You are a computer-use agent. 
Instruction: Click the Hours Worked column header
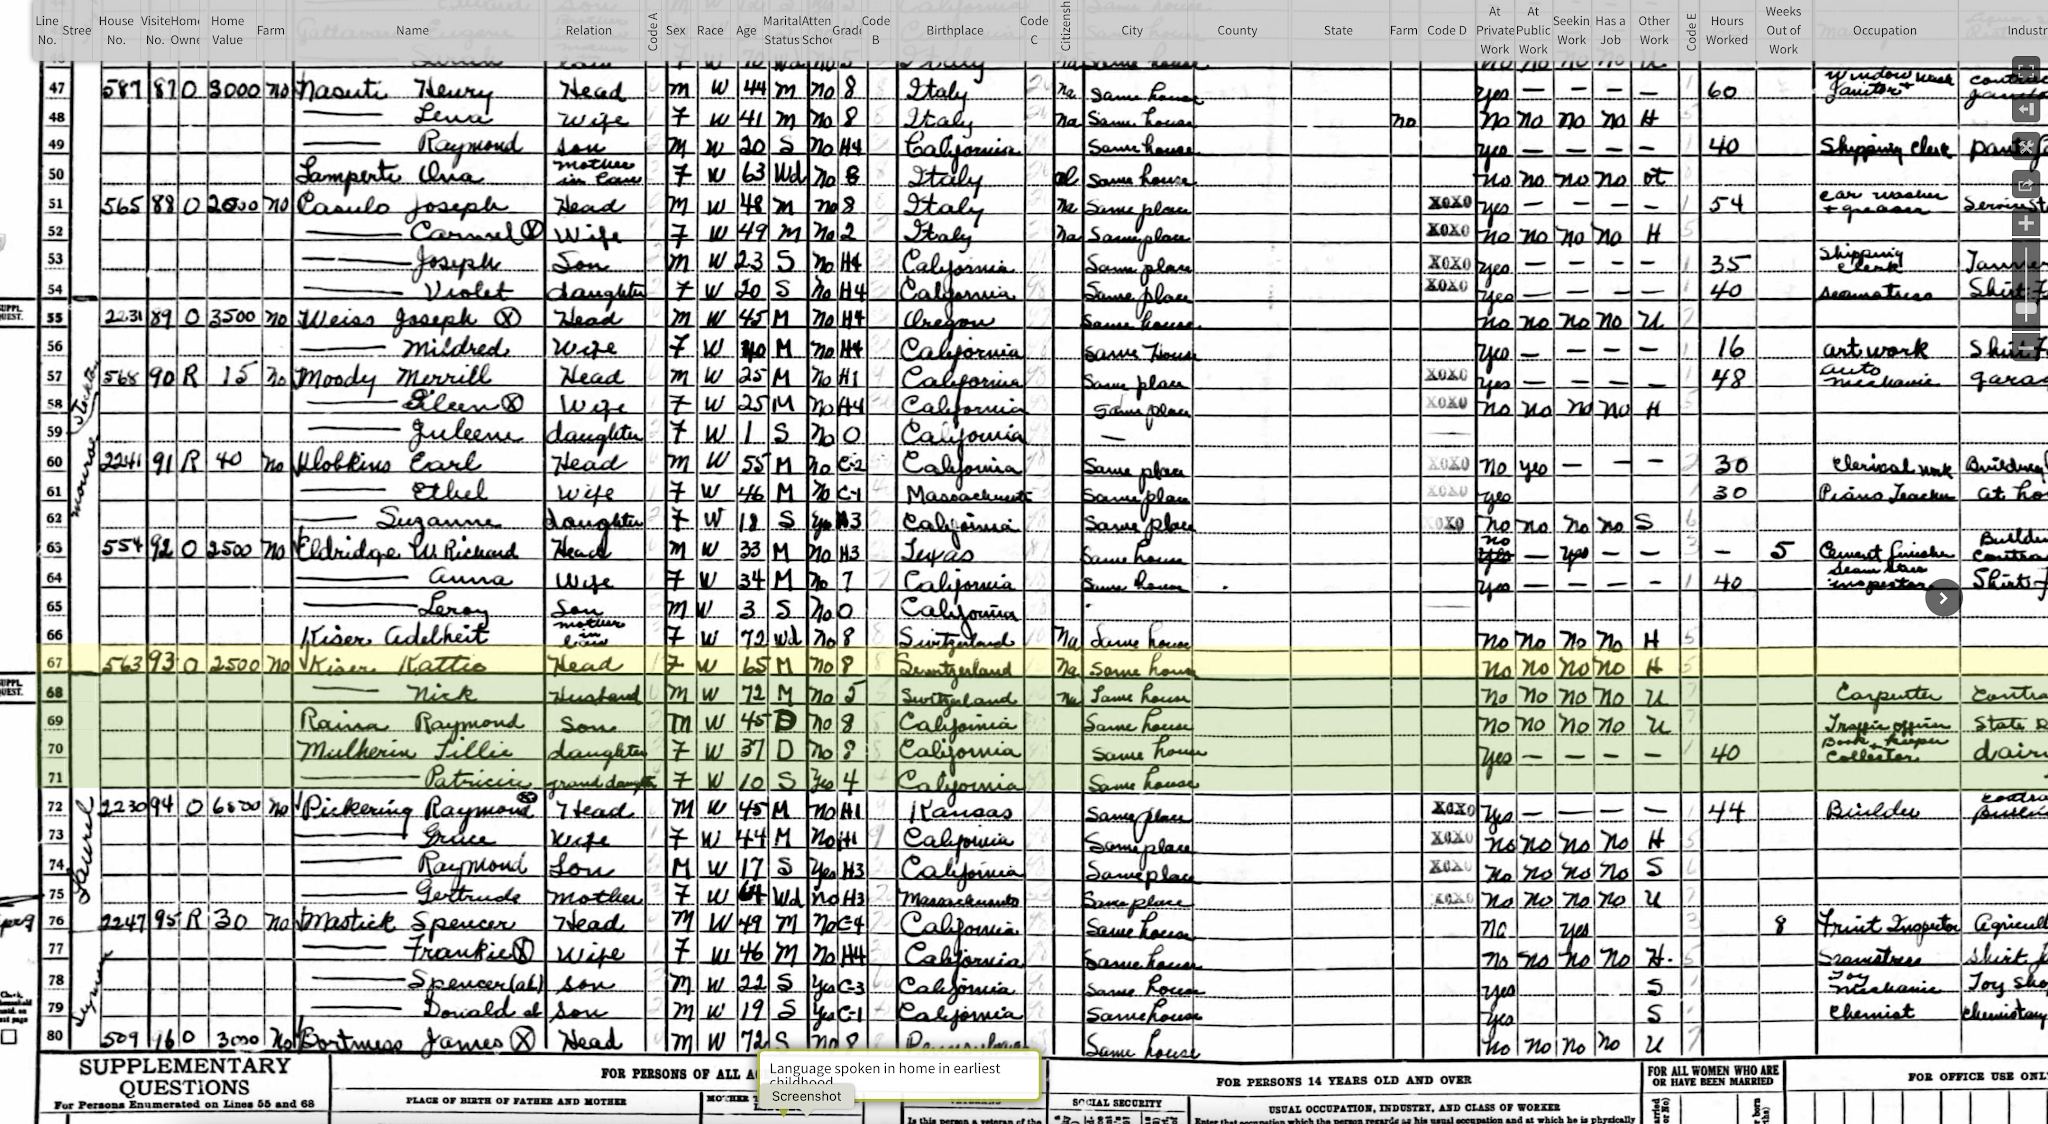(1727, 30)
